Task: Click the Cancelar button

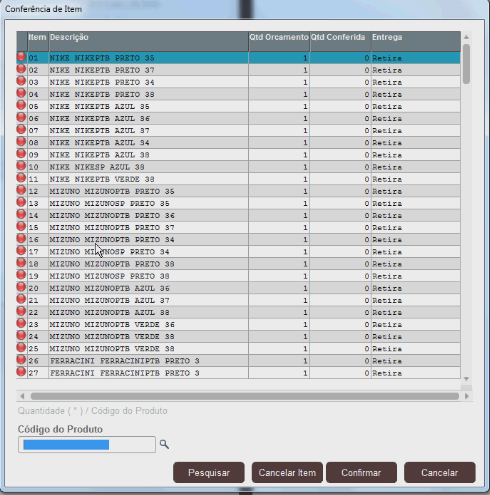Action: click(439, 472)
